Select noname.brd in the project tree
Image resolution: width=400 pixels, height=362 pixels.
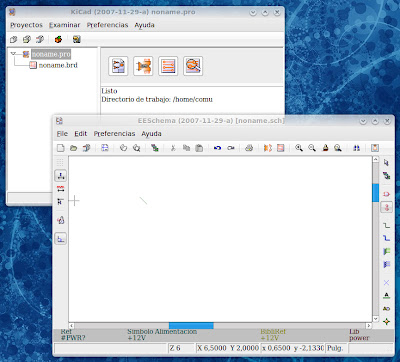coord(58,65)
